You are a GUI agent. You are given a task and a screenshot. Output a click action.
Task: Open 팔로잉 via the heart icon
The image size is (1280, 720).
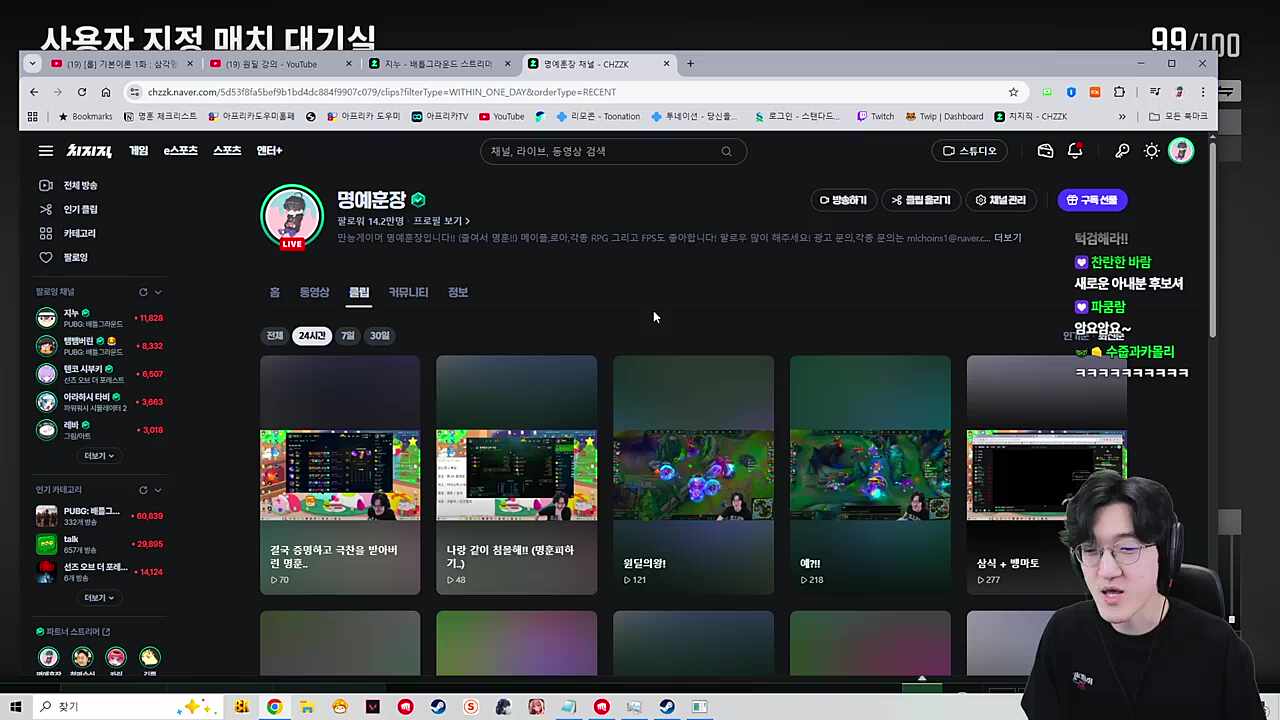click(45, 257)
